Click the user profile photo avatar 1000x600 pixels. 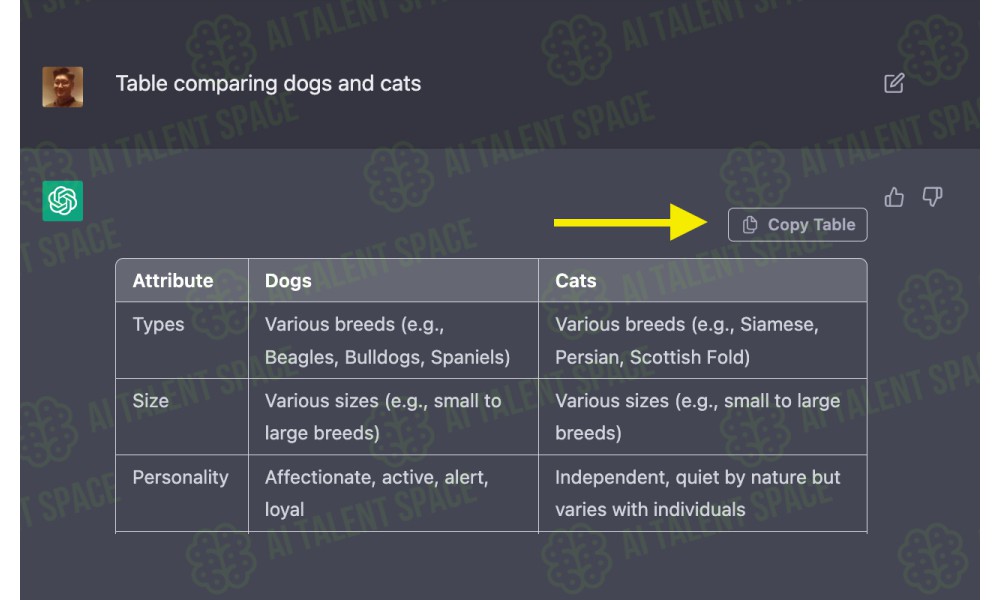point(62,87)
